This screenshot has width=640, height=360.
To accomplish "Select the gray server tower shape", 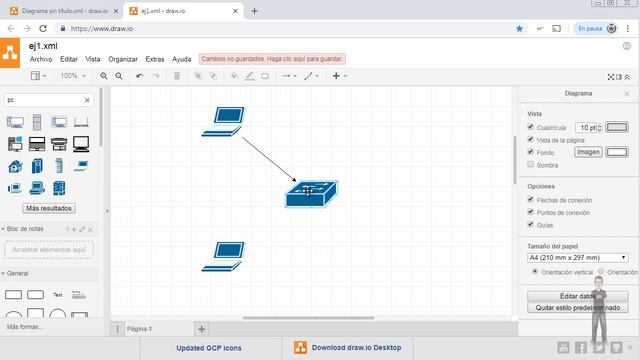I will click(37, 122).
